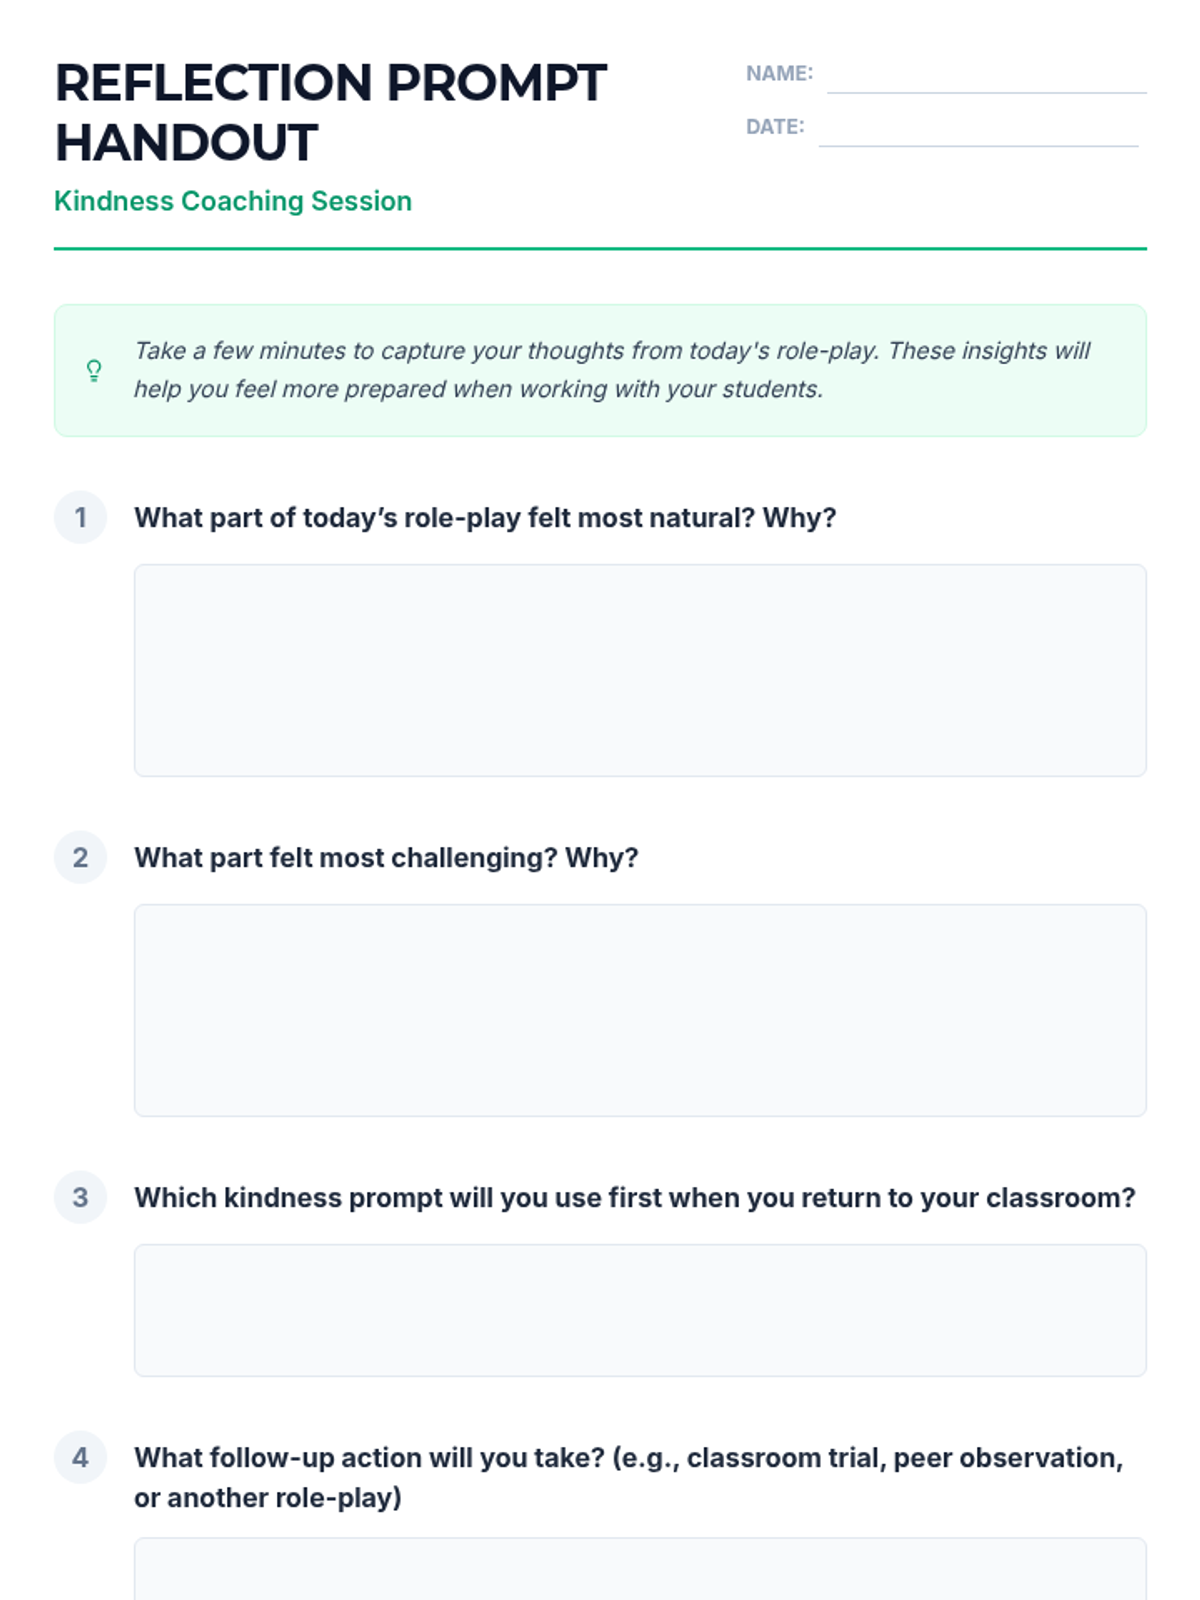The width and height of the screenshot is (1200, 1600).
Task: Click the lightbulb tip icon
Action: tap(94, 371)
